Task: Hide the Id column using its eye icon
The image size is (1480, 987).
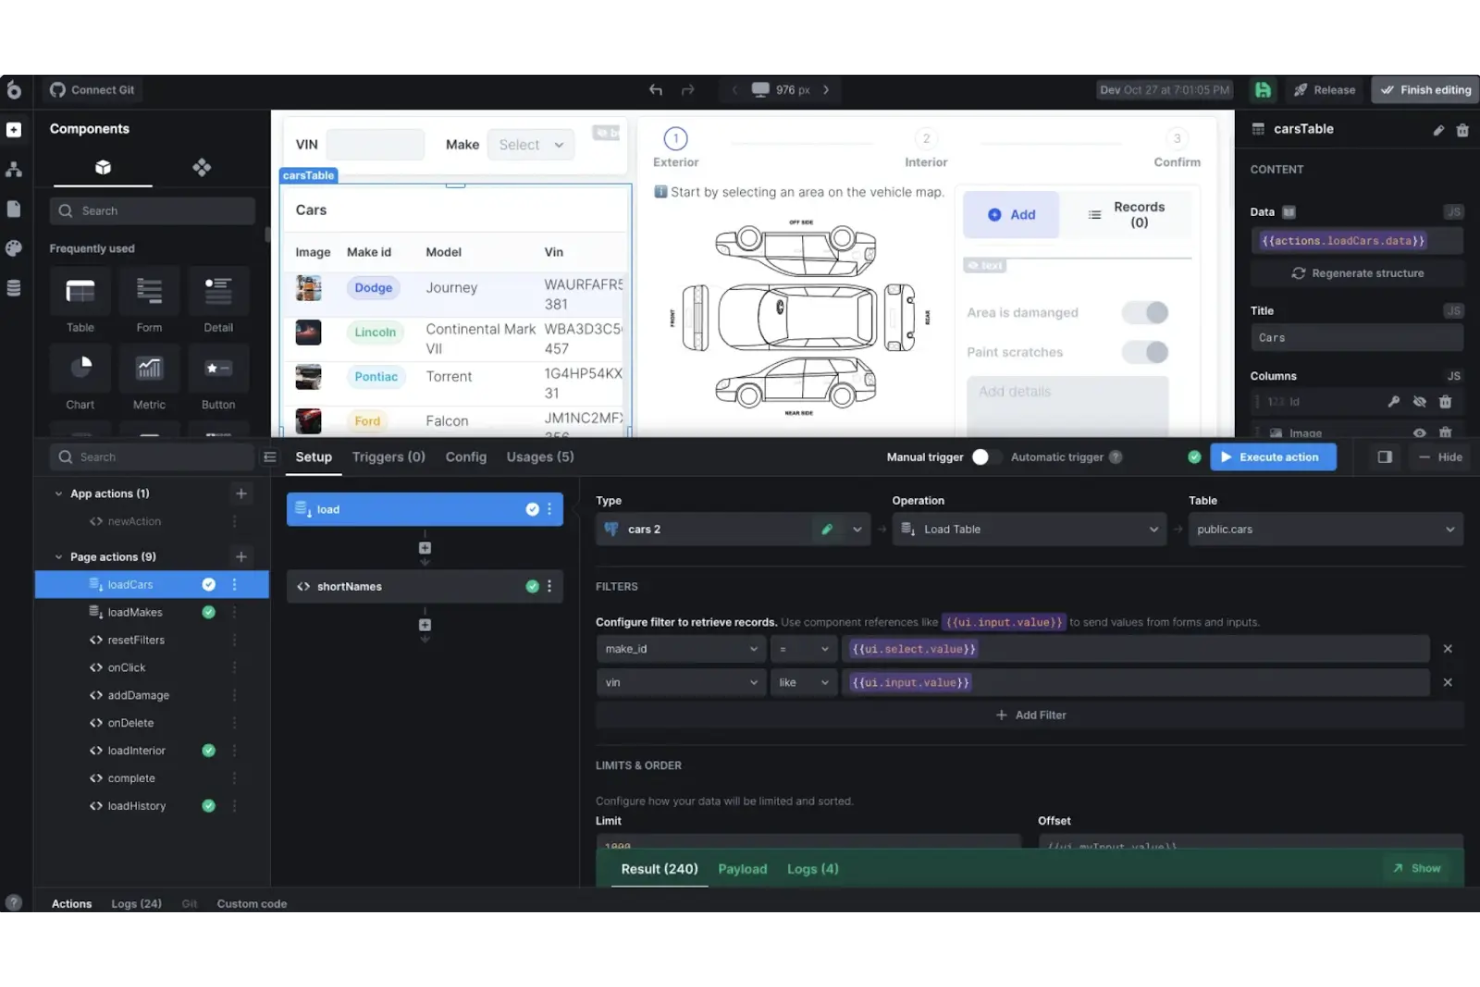Action: tap(1420, 401)
